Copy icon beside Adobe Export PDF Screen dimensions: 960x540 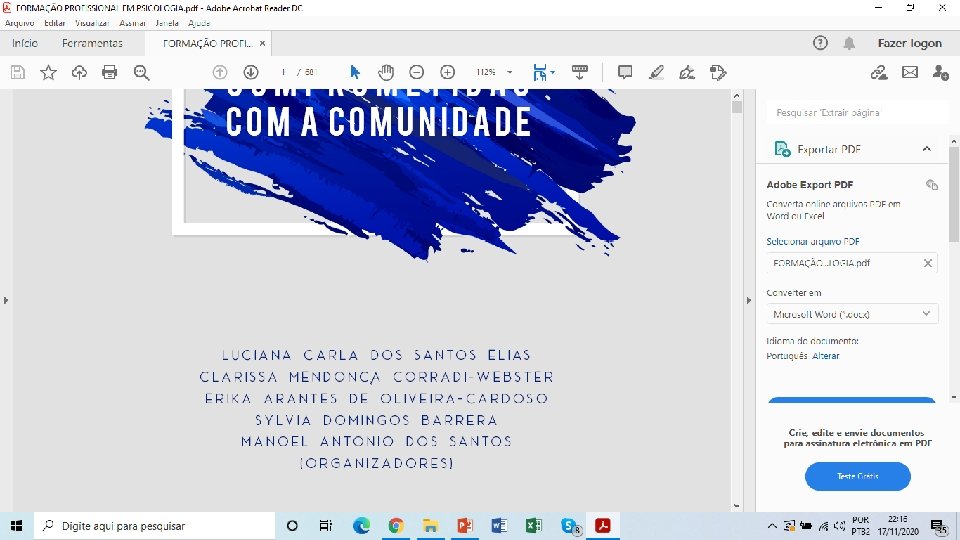(932, 184)
